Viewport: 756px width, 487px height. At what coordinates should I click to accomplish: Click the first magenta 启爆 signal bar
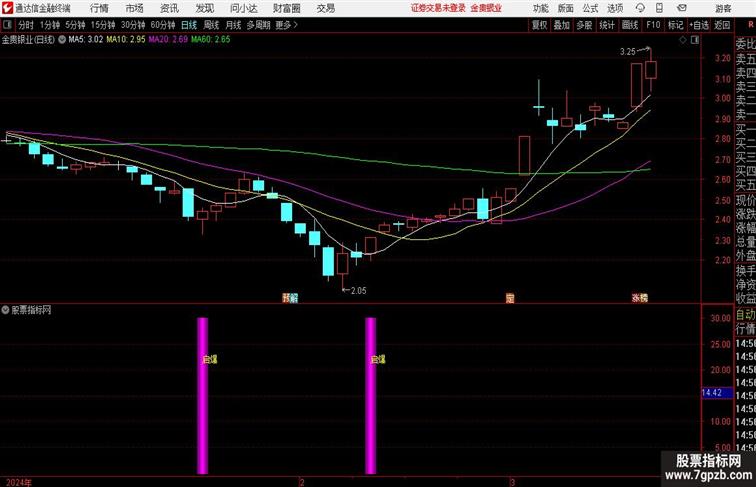pyautogui.click(x=202, y=395)
